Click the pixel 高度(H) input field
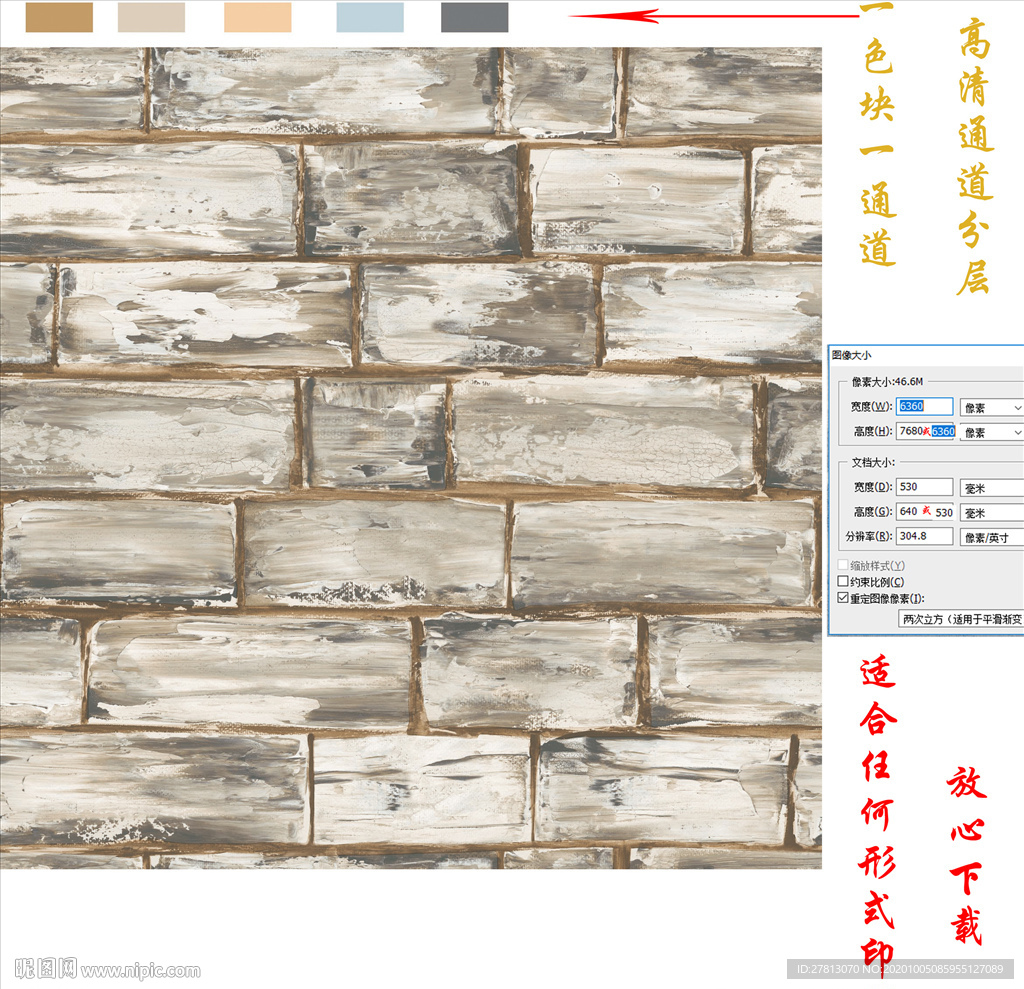Screen dimensions: 1024x989 pos(925,432)
